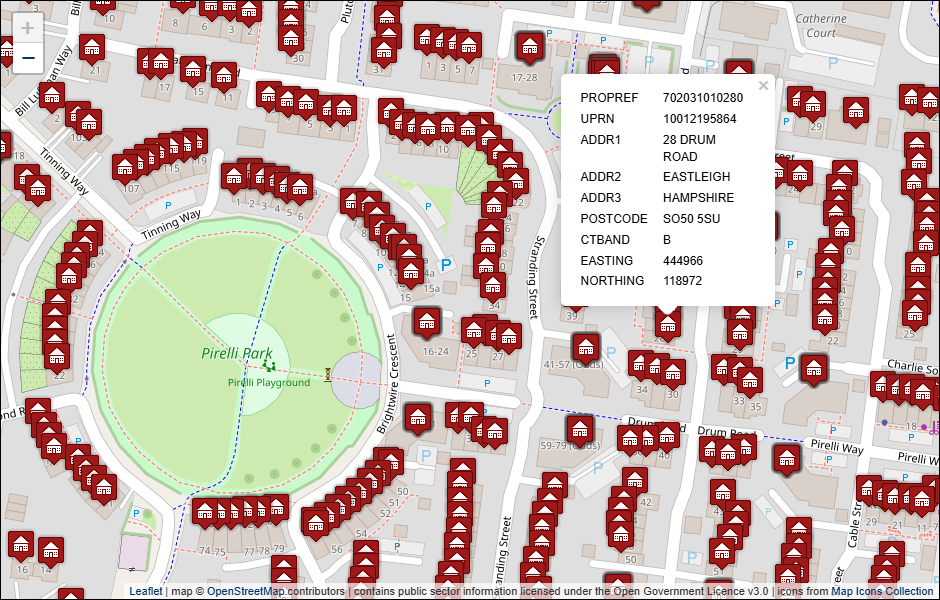Viewport: 940px width, 600px height.
Task: Click house marker on building 59-79
Action: [580, 430]
